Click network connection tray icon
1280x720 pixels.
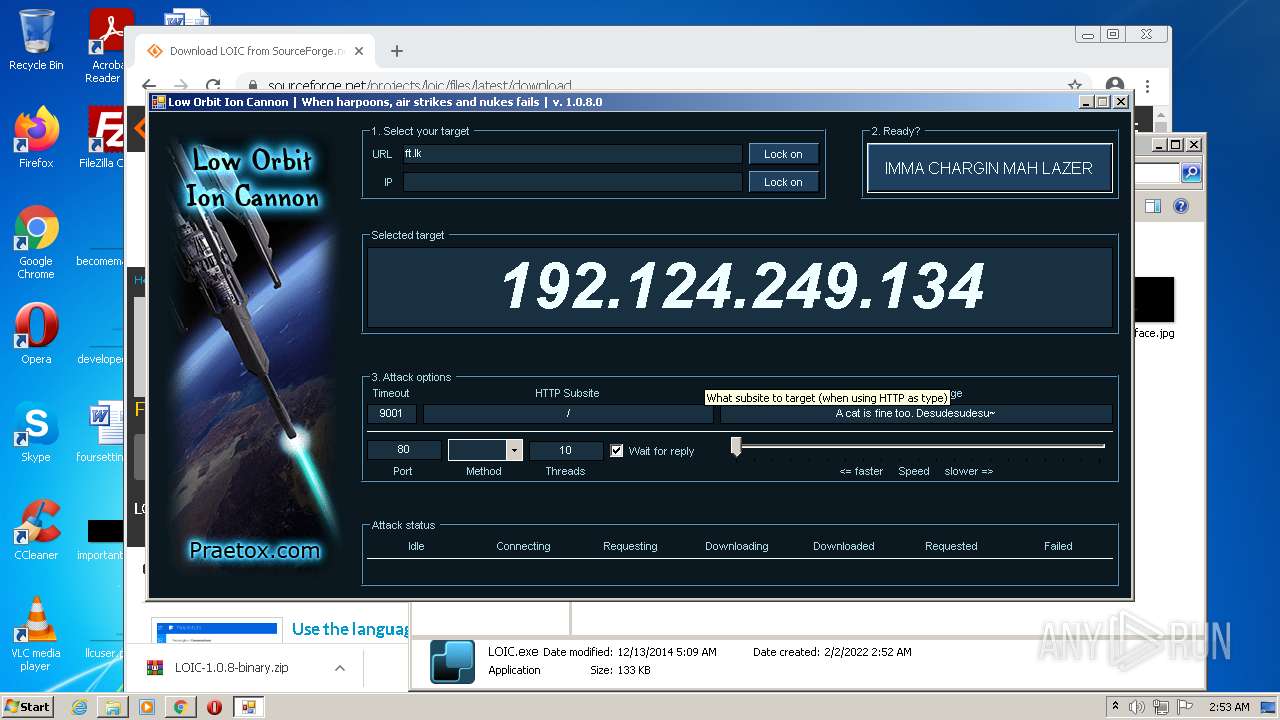(x=1162, y=707)
